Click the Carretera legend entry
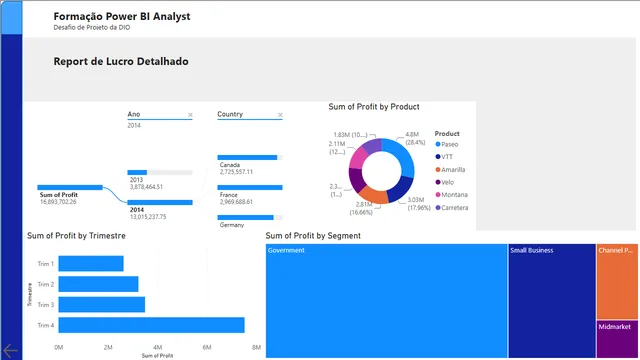The height and width of the screenshot is (360, 640). coord(452,207)
